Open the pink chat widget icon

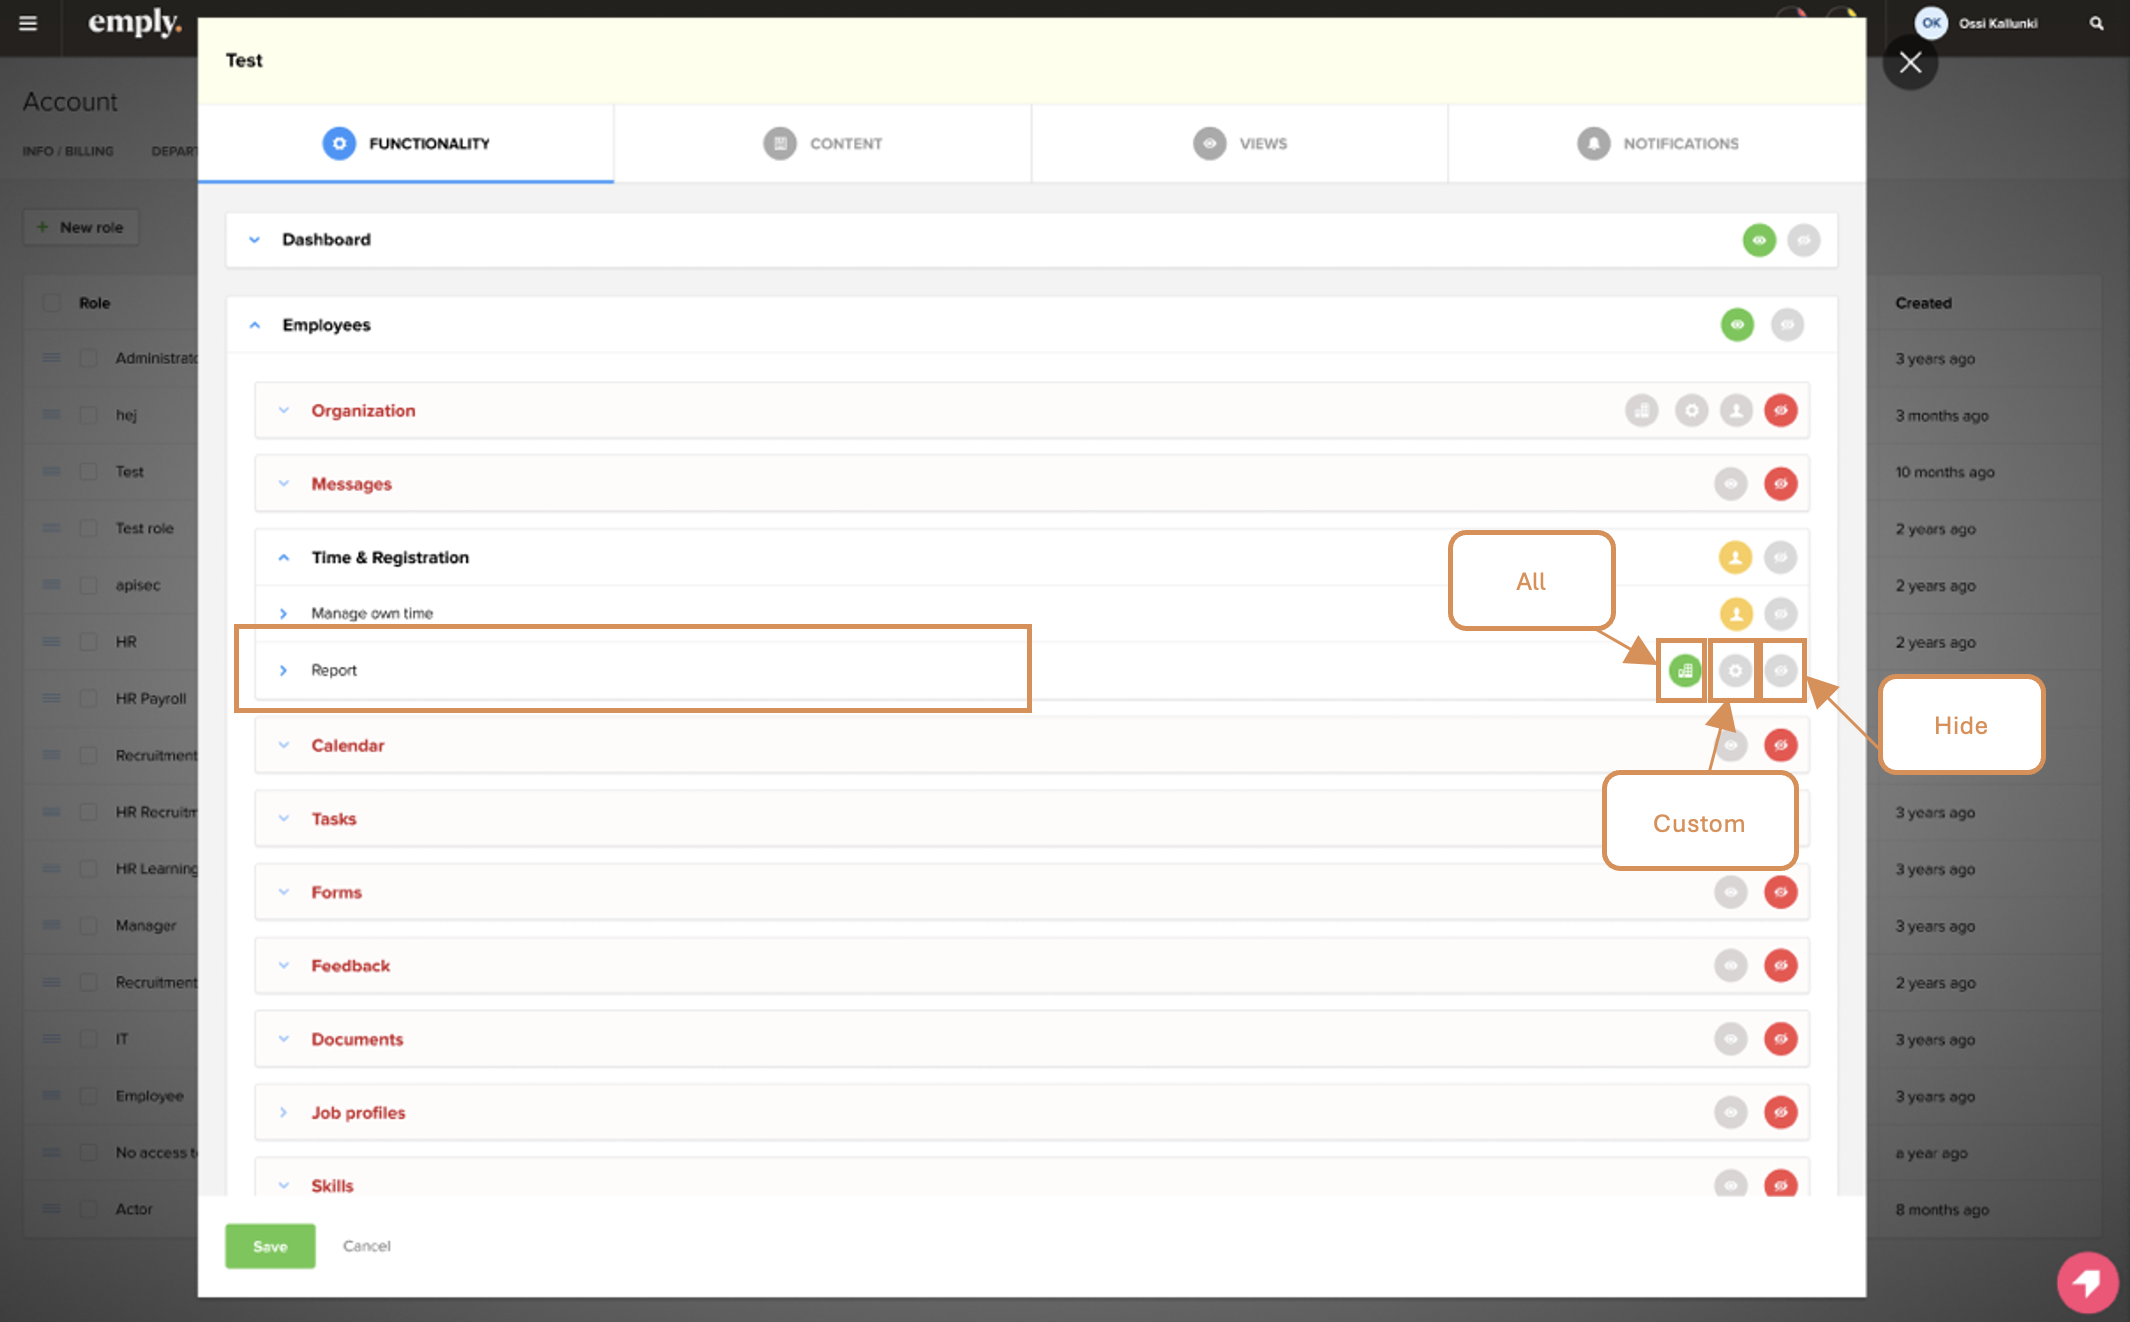pos(2086,1281)
